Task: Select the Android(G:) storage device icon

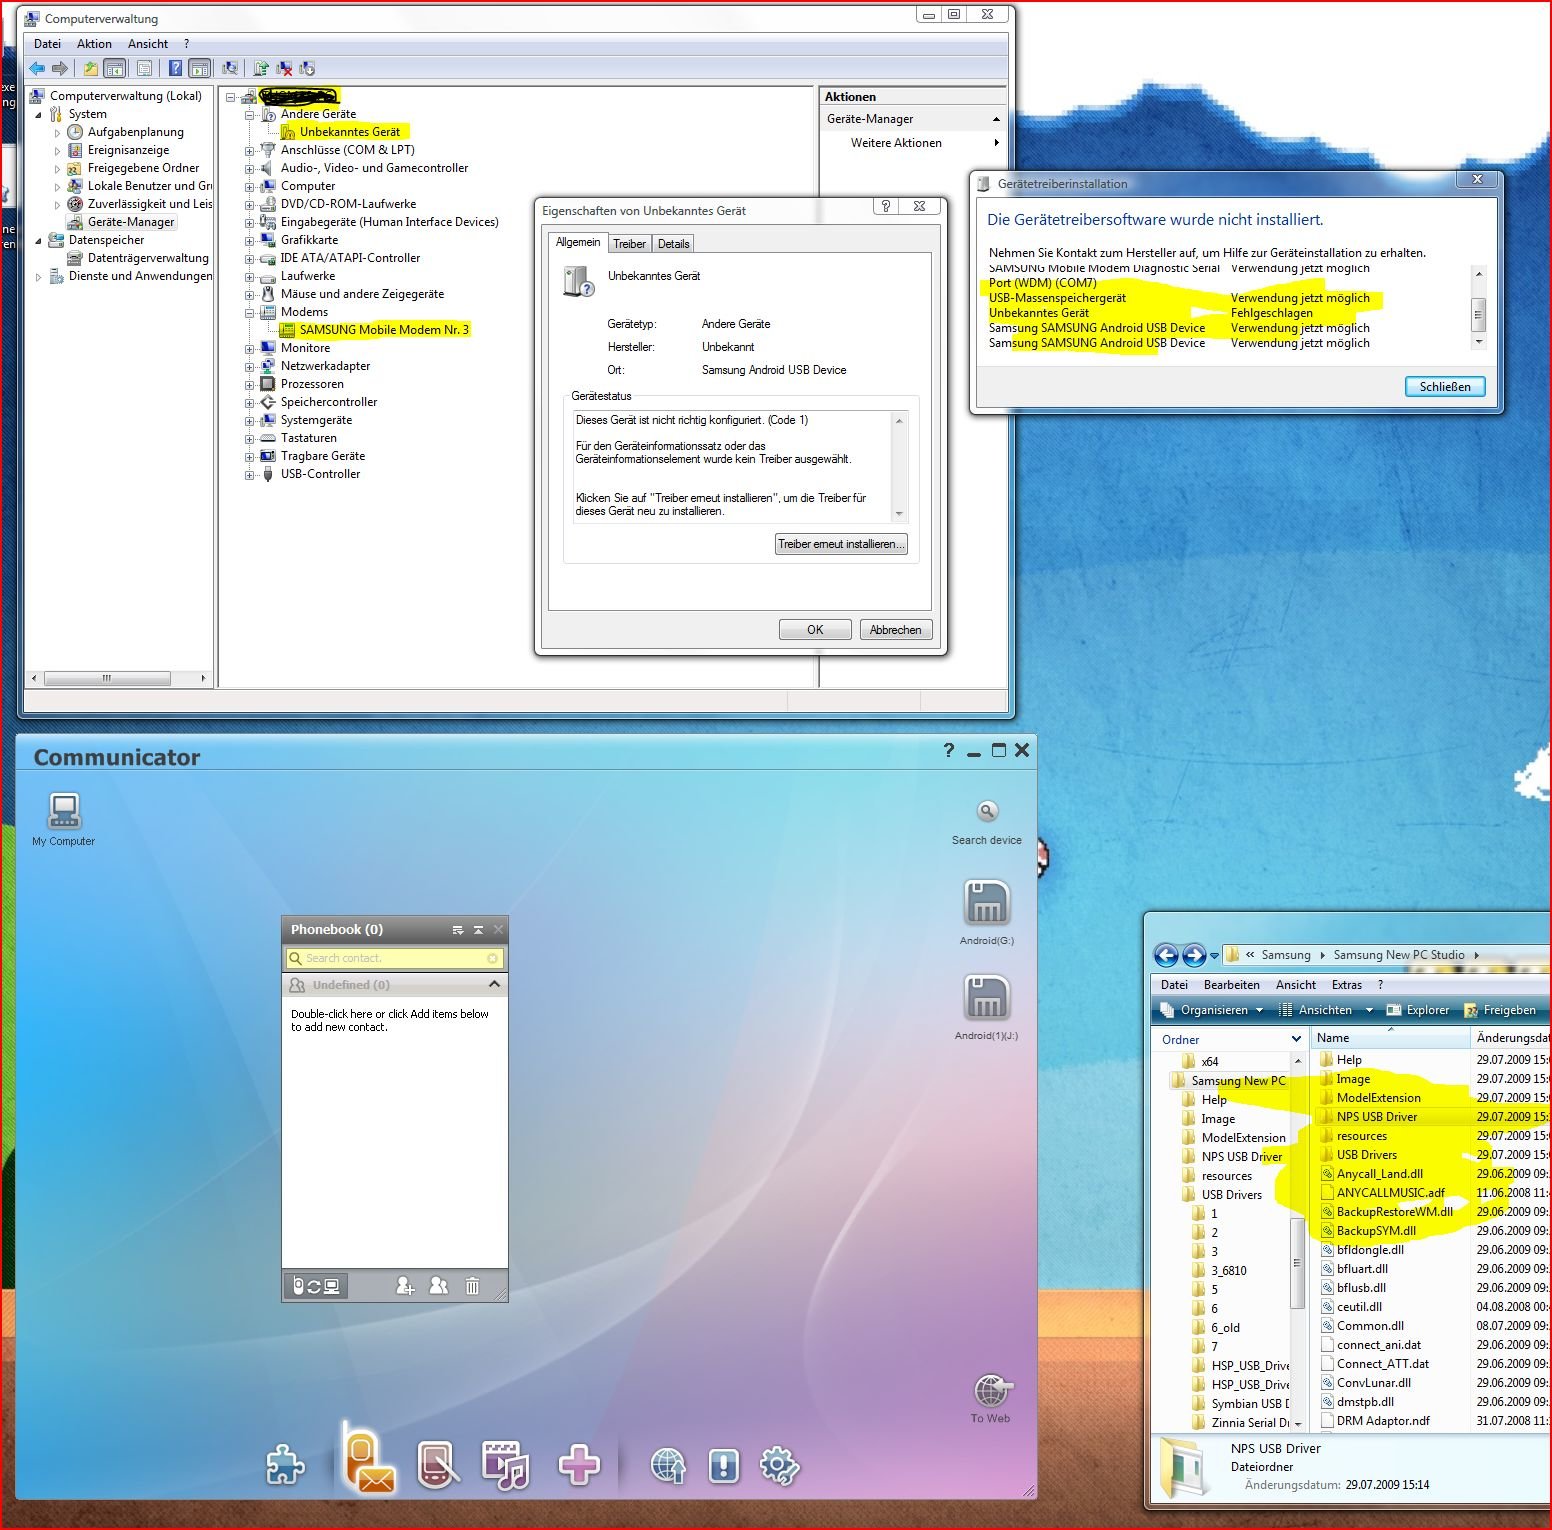Action: [987, 902]
